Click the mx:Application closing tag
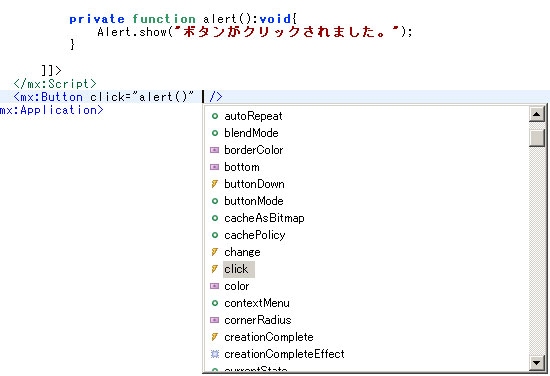 coord(52,110)
